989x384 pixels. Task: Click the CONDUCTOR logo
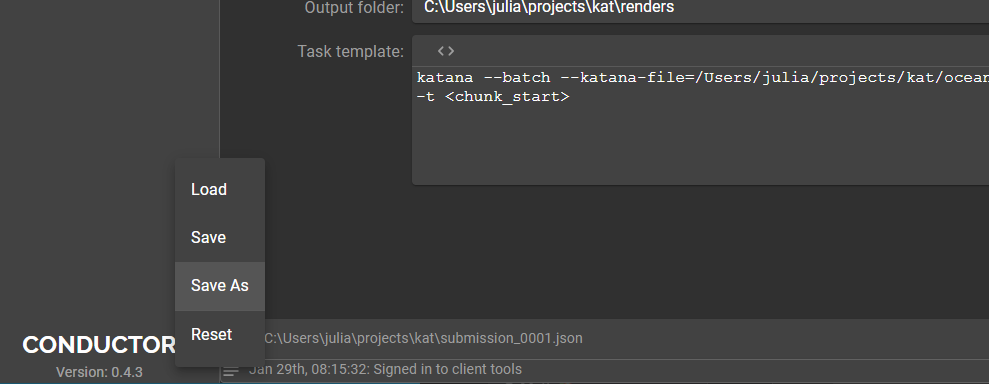[99, 344]
